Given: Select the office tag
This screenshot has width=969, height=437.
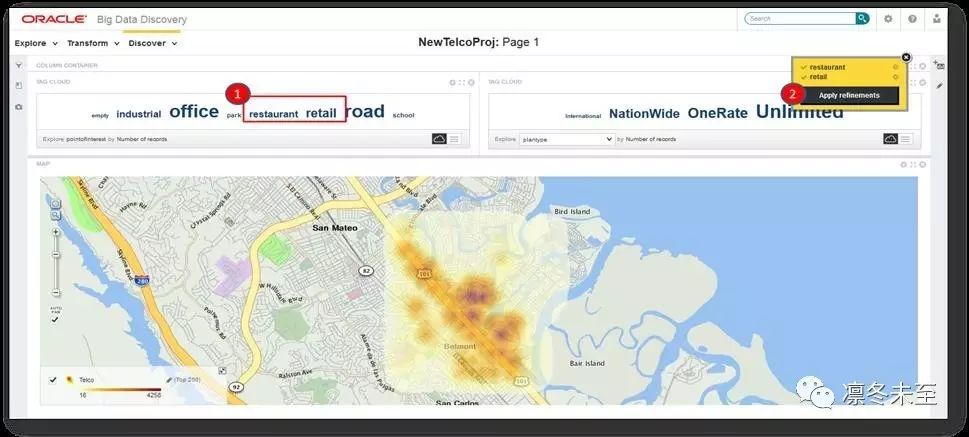Looking at the screenshot, I should click(x=194, y=111).
